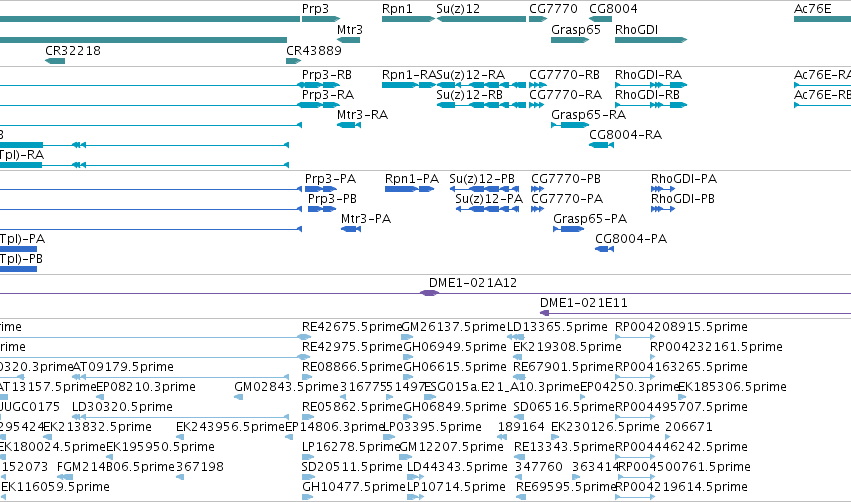The height and width of the screenshot is (502, 851).
Task: Select EST label GM02843.5prime
Action: (x=287, y=387)
